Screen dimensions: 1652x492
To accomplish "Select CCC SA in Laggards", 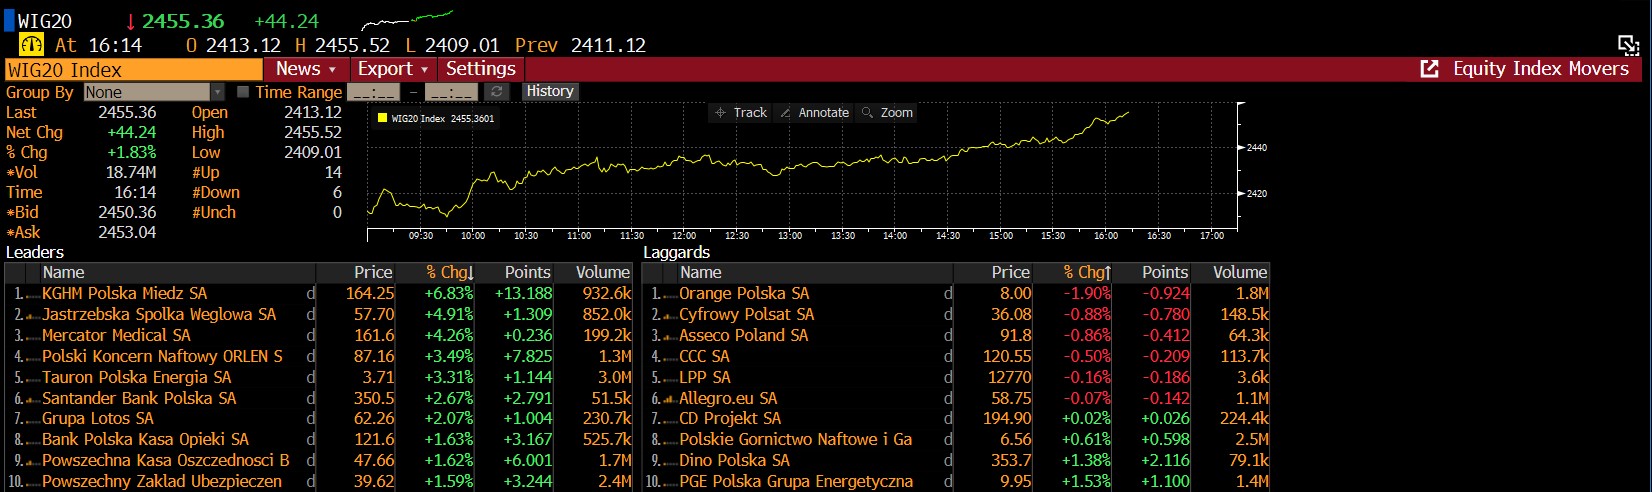I will [x=956, y=357].
